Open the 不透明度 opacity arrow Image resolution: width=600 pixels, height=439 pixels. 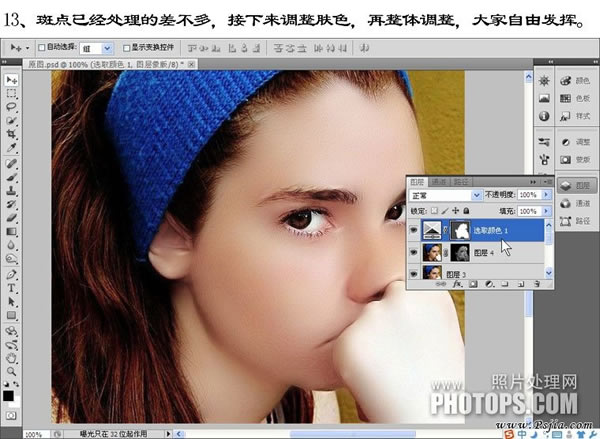(546, 195)
